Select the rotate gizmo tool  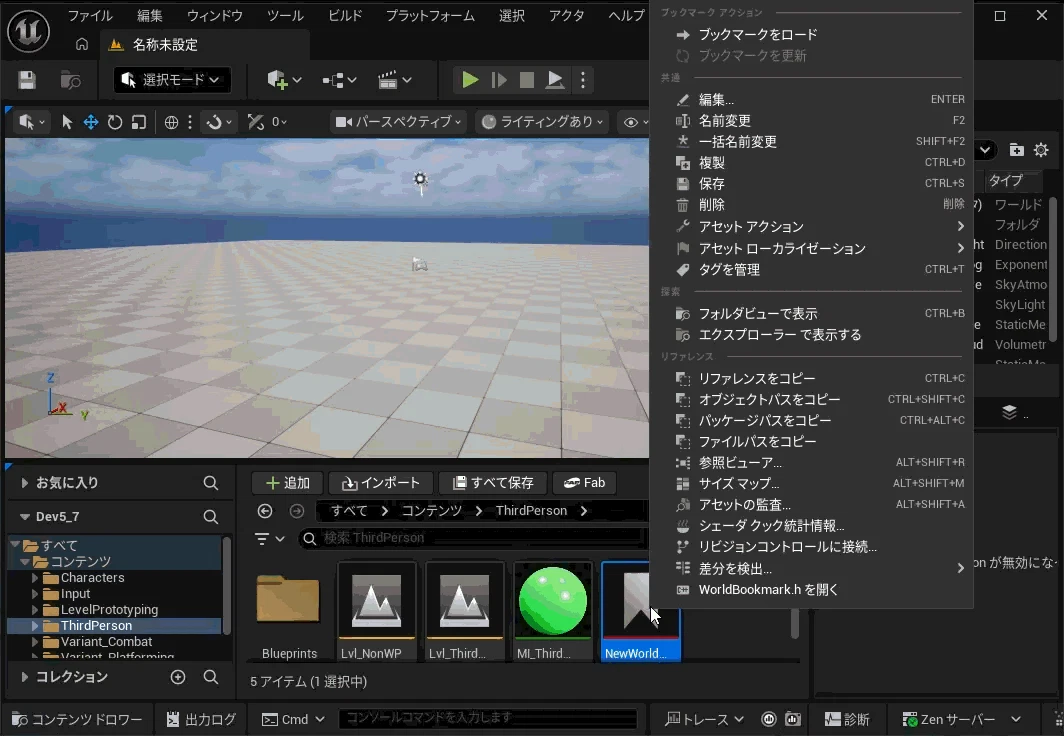coord(115,122)
